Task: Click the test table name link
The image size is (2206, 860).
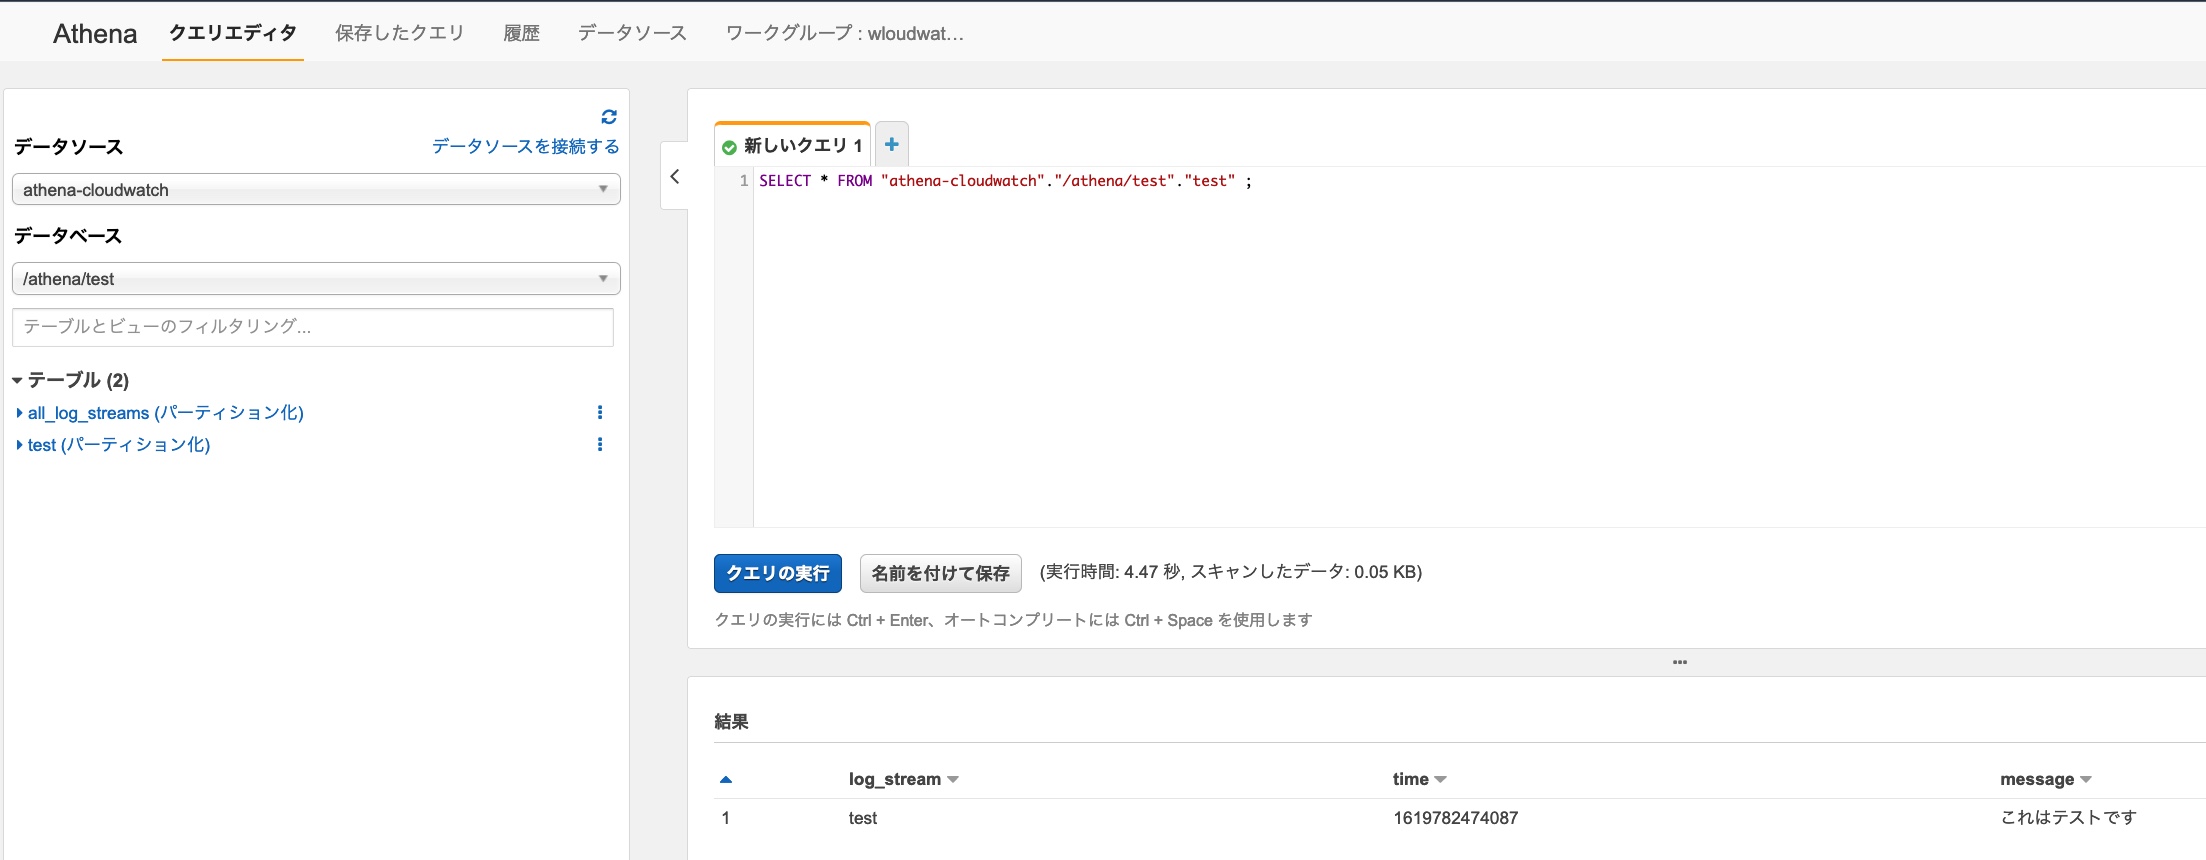Action: pos(119,445)
